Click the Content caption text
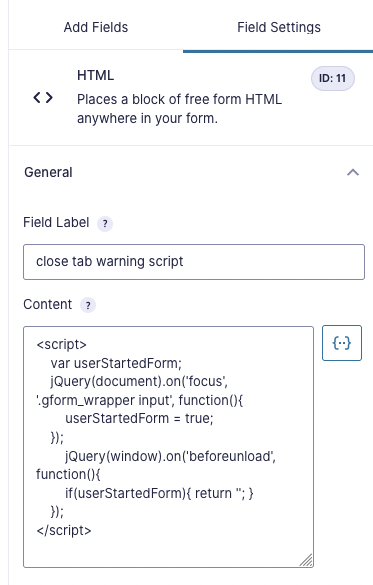The width and height of the screenshot is (373, 585). click(47, 304)
